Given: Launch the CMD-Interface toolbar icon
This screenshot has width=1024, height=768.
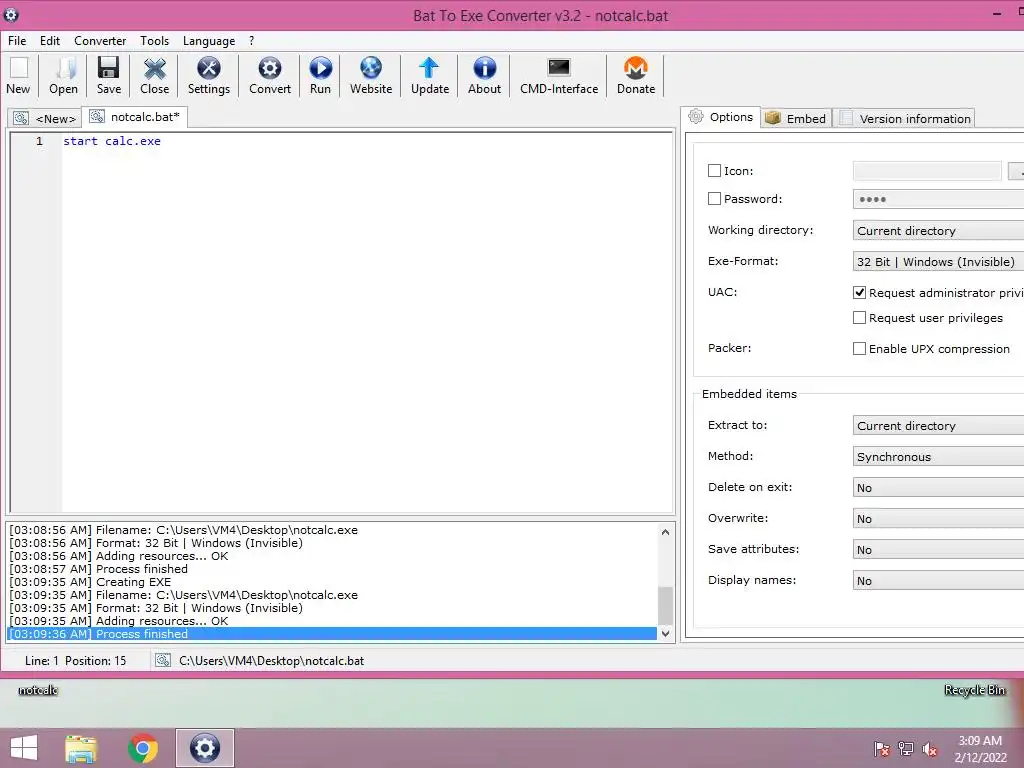Looking at the screenshot, I should pyautogui.click(x=559, y=76).
